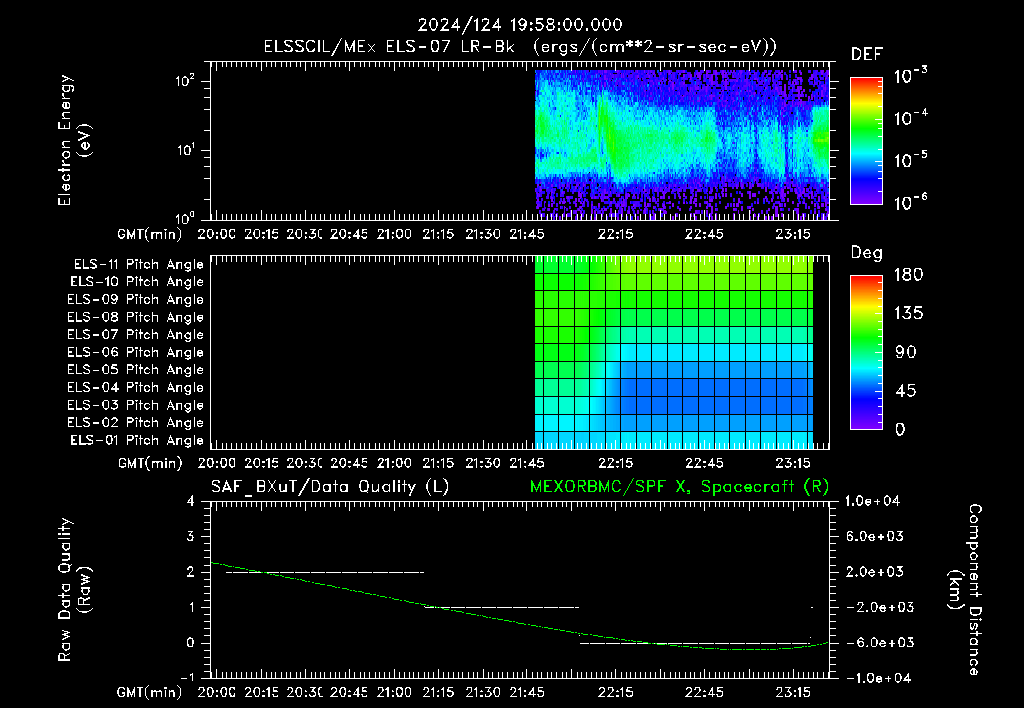This screenshot has height=708, width=1024.
Task: Click the Deg pitch angle color bar
Action: pyautogui.click(x=866, y=352)
